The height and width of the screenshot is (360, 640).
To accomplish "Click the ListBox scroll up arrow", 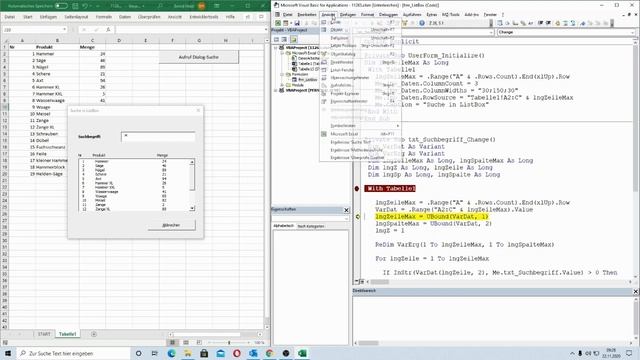I will click(x=192, y=162).
